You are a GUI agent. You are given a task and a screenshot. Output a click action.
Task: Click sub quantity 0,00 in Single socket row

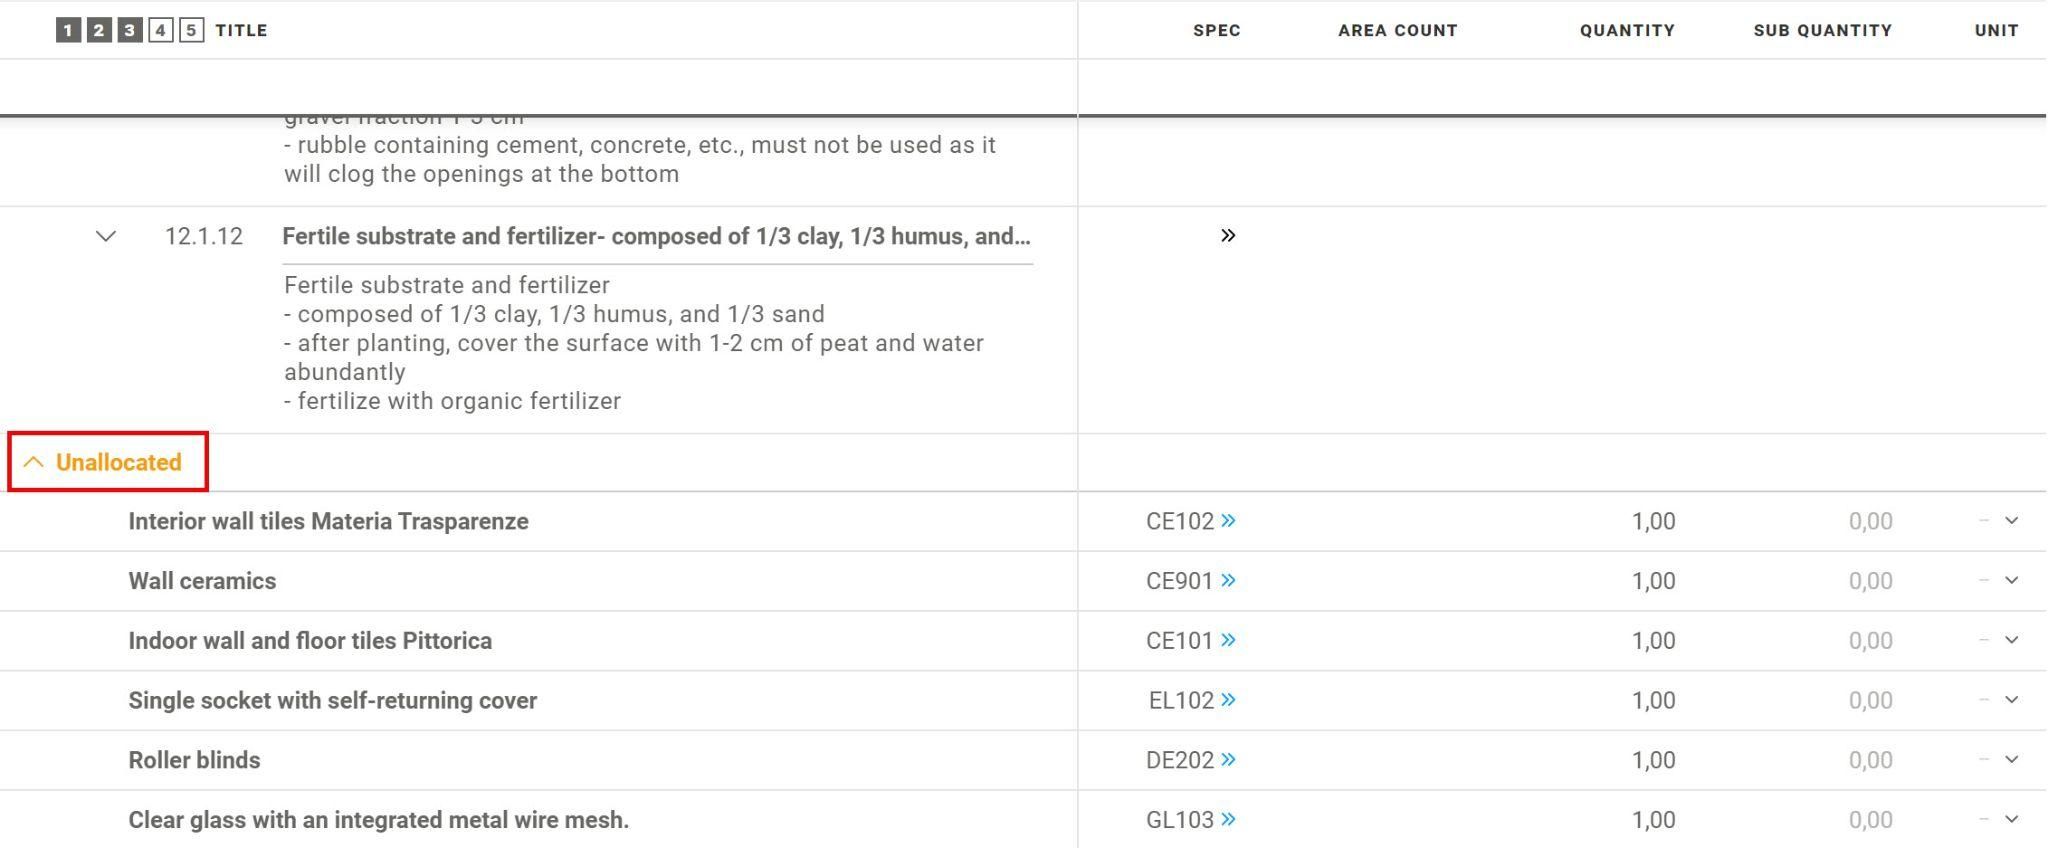coord(1870,700)
